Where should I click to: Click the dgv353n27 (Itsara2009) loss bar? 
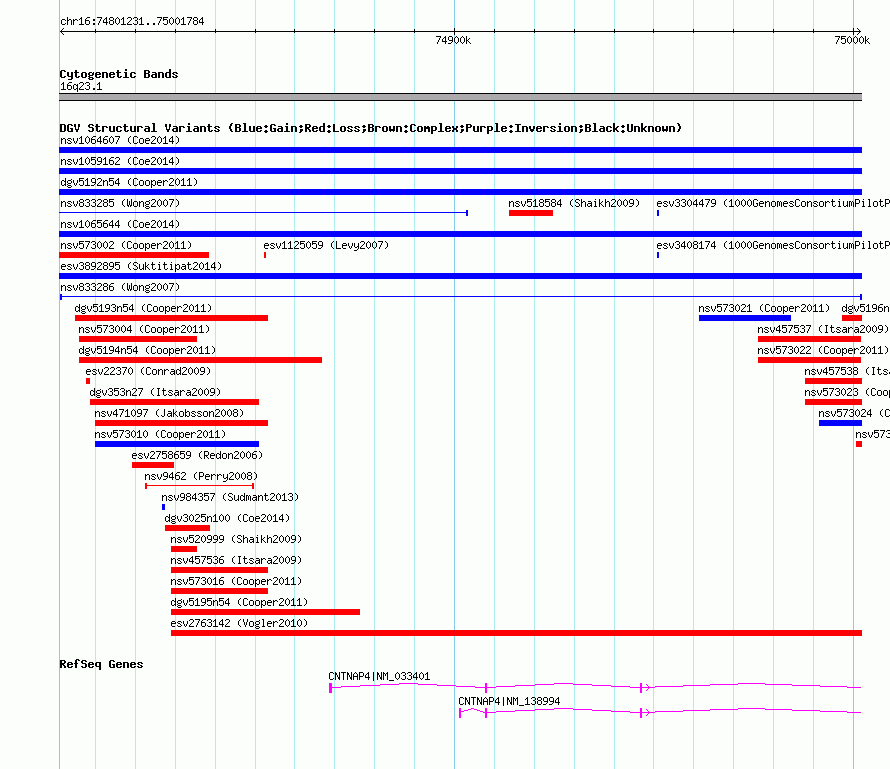[x=174, y=402]
